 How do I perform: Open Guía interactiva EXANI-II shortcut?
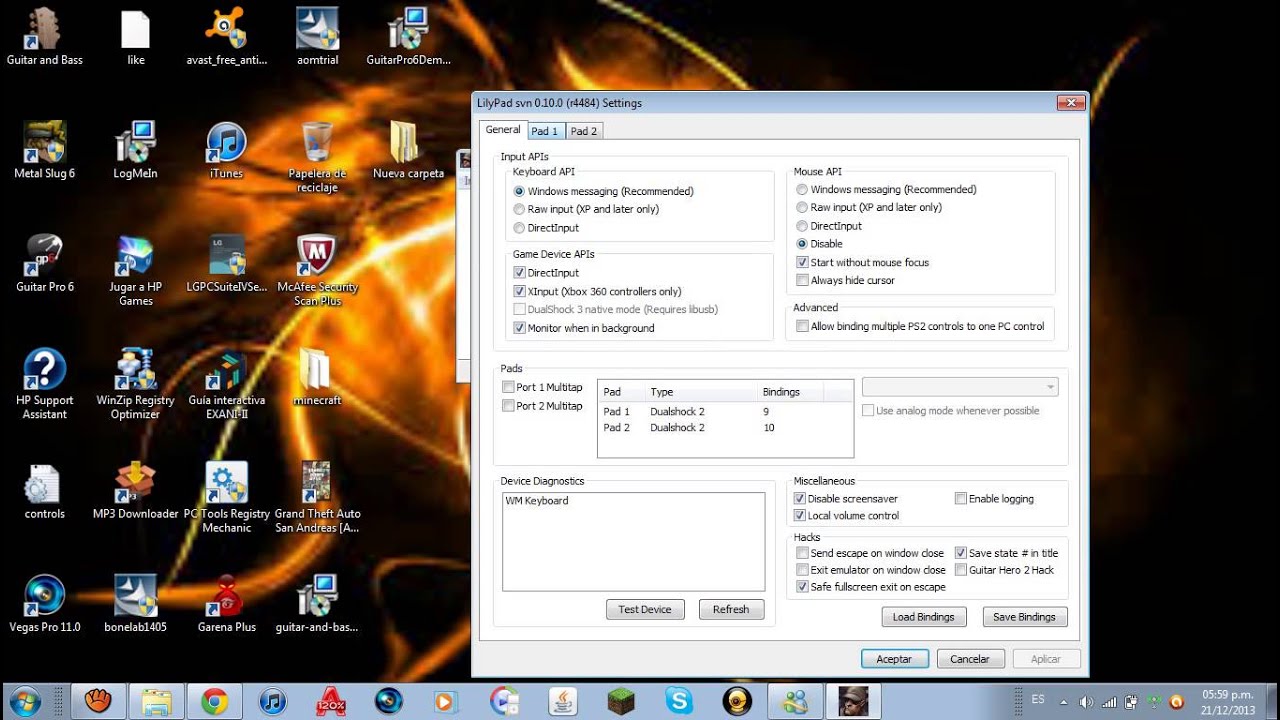pyautogui.click(x=227, y=384)
